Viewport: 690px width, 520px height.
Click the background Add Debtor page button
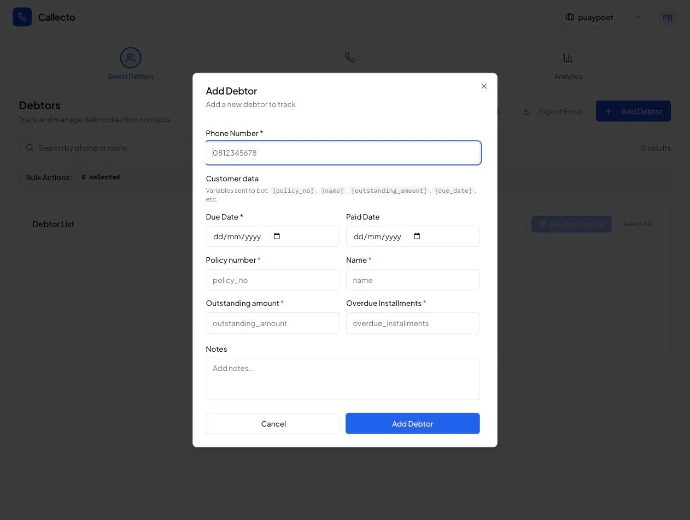(x=633, y=111)
